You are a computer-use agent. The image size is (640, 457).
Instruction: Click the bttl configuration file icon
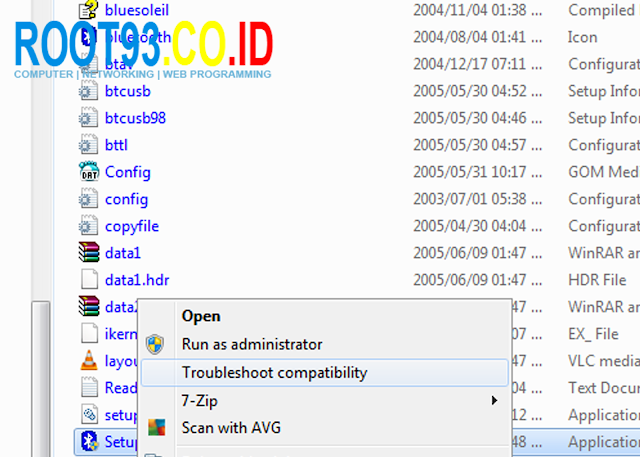click(89, 144)
